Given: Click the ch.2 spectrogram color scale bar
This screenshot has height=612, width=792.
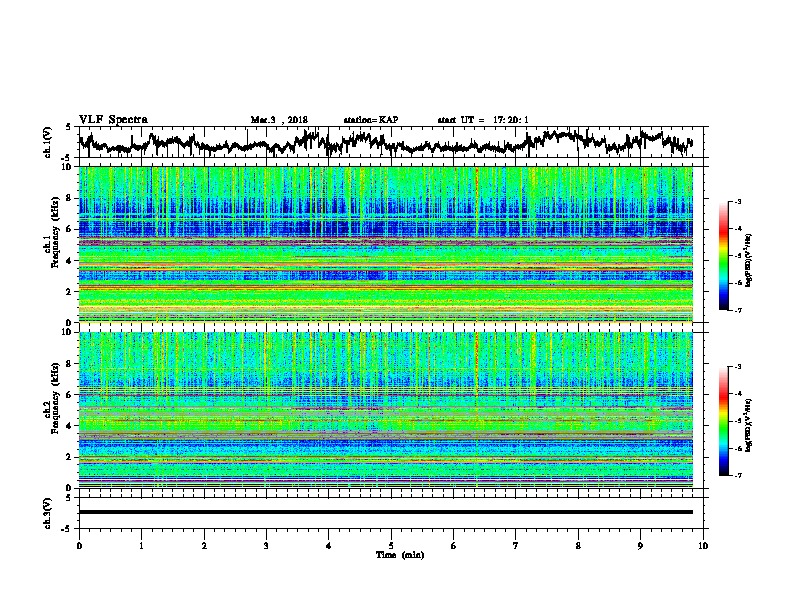Looking at the screenshot, I should click(723, 421).
